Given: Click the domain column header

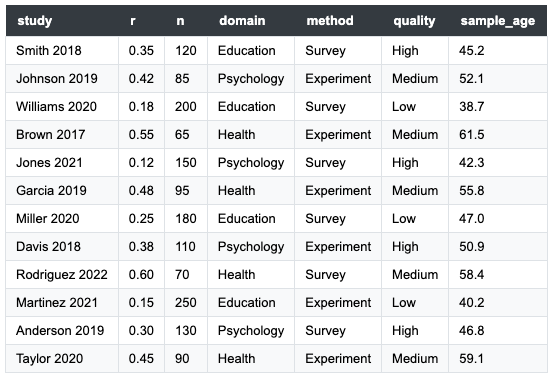Looking at the screenshot, I should coord(251,21).
